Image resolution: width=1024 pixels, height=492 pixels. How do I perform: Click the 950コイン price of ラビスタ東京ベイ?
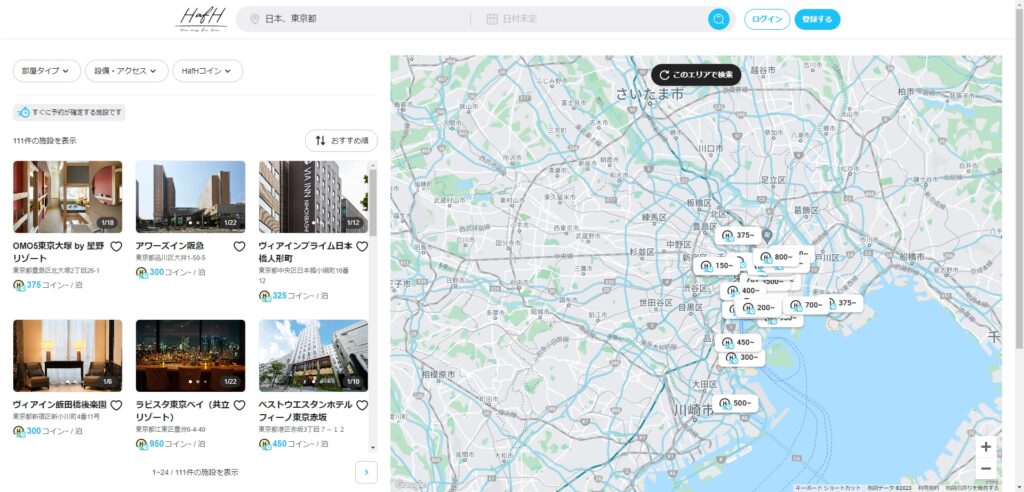[x=170, y=444]
